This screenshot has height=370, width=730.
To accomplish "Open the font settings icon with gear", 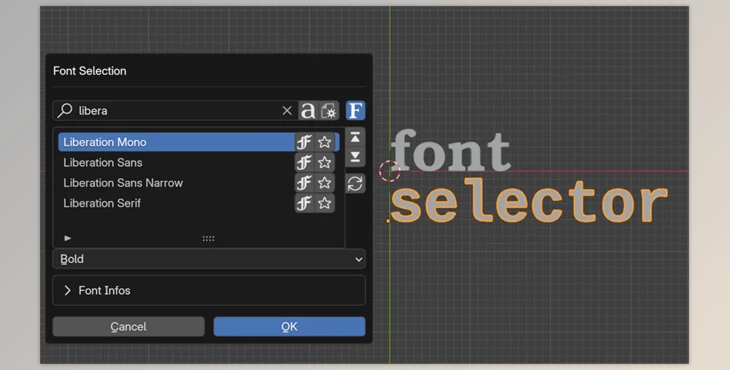I will click(x=329, y=111).
